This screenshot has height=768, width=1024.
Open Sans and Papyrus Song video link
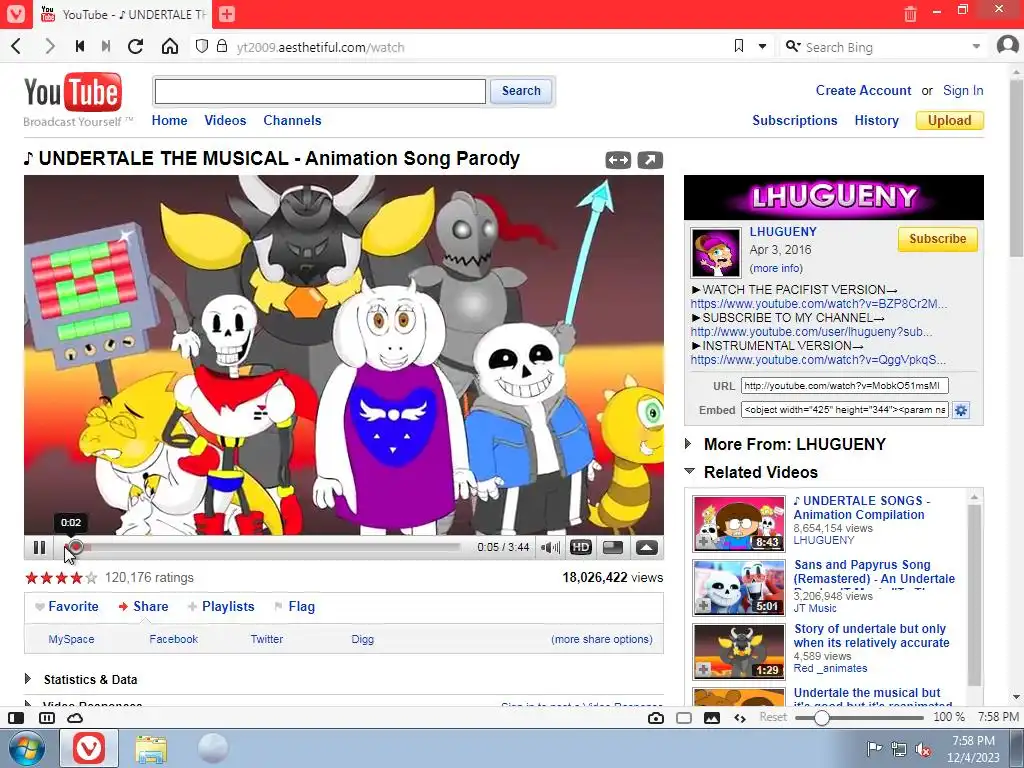coord(874,571)
